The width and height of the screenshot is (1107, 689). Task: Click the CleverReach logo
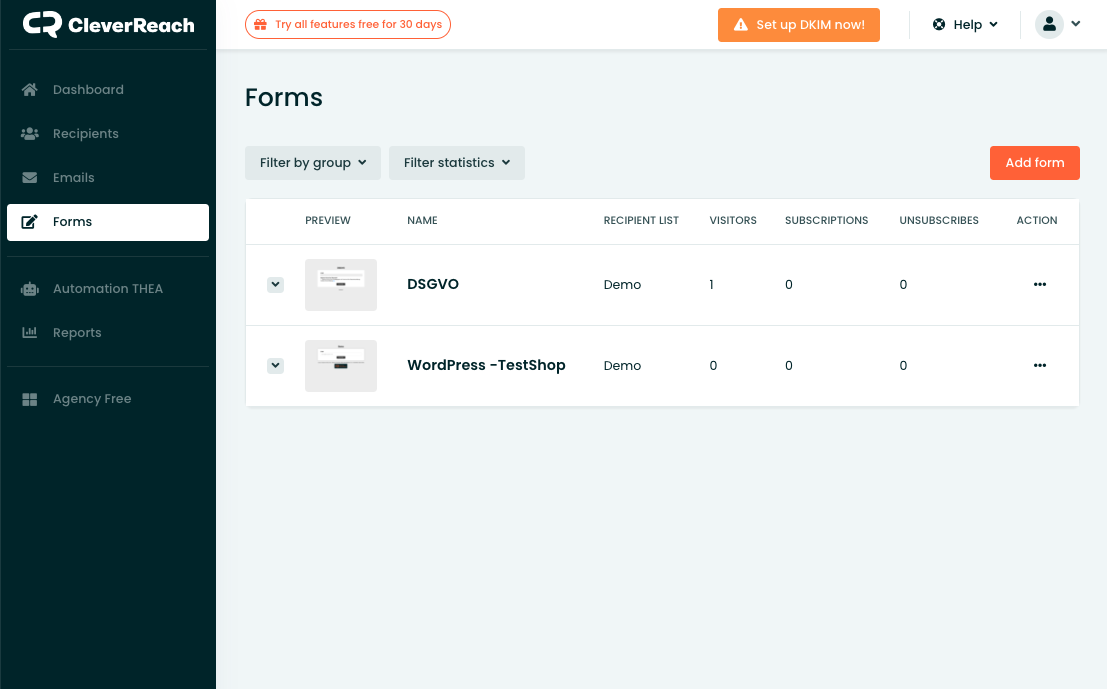108,24
